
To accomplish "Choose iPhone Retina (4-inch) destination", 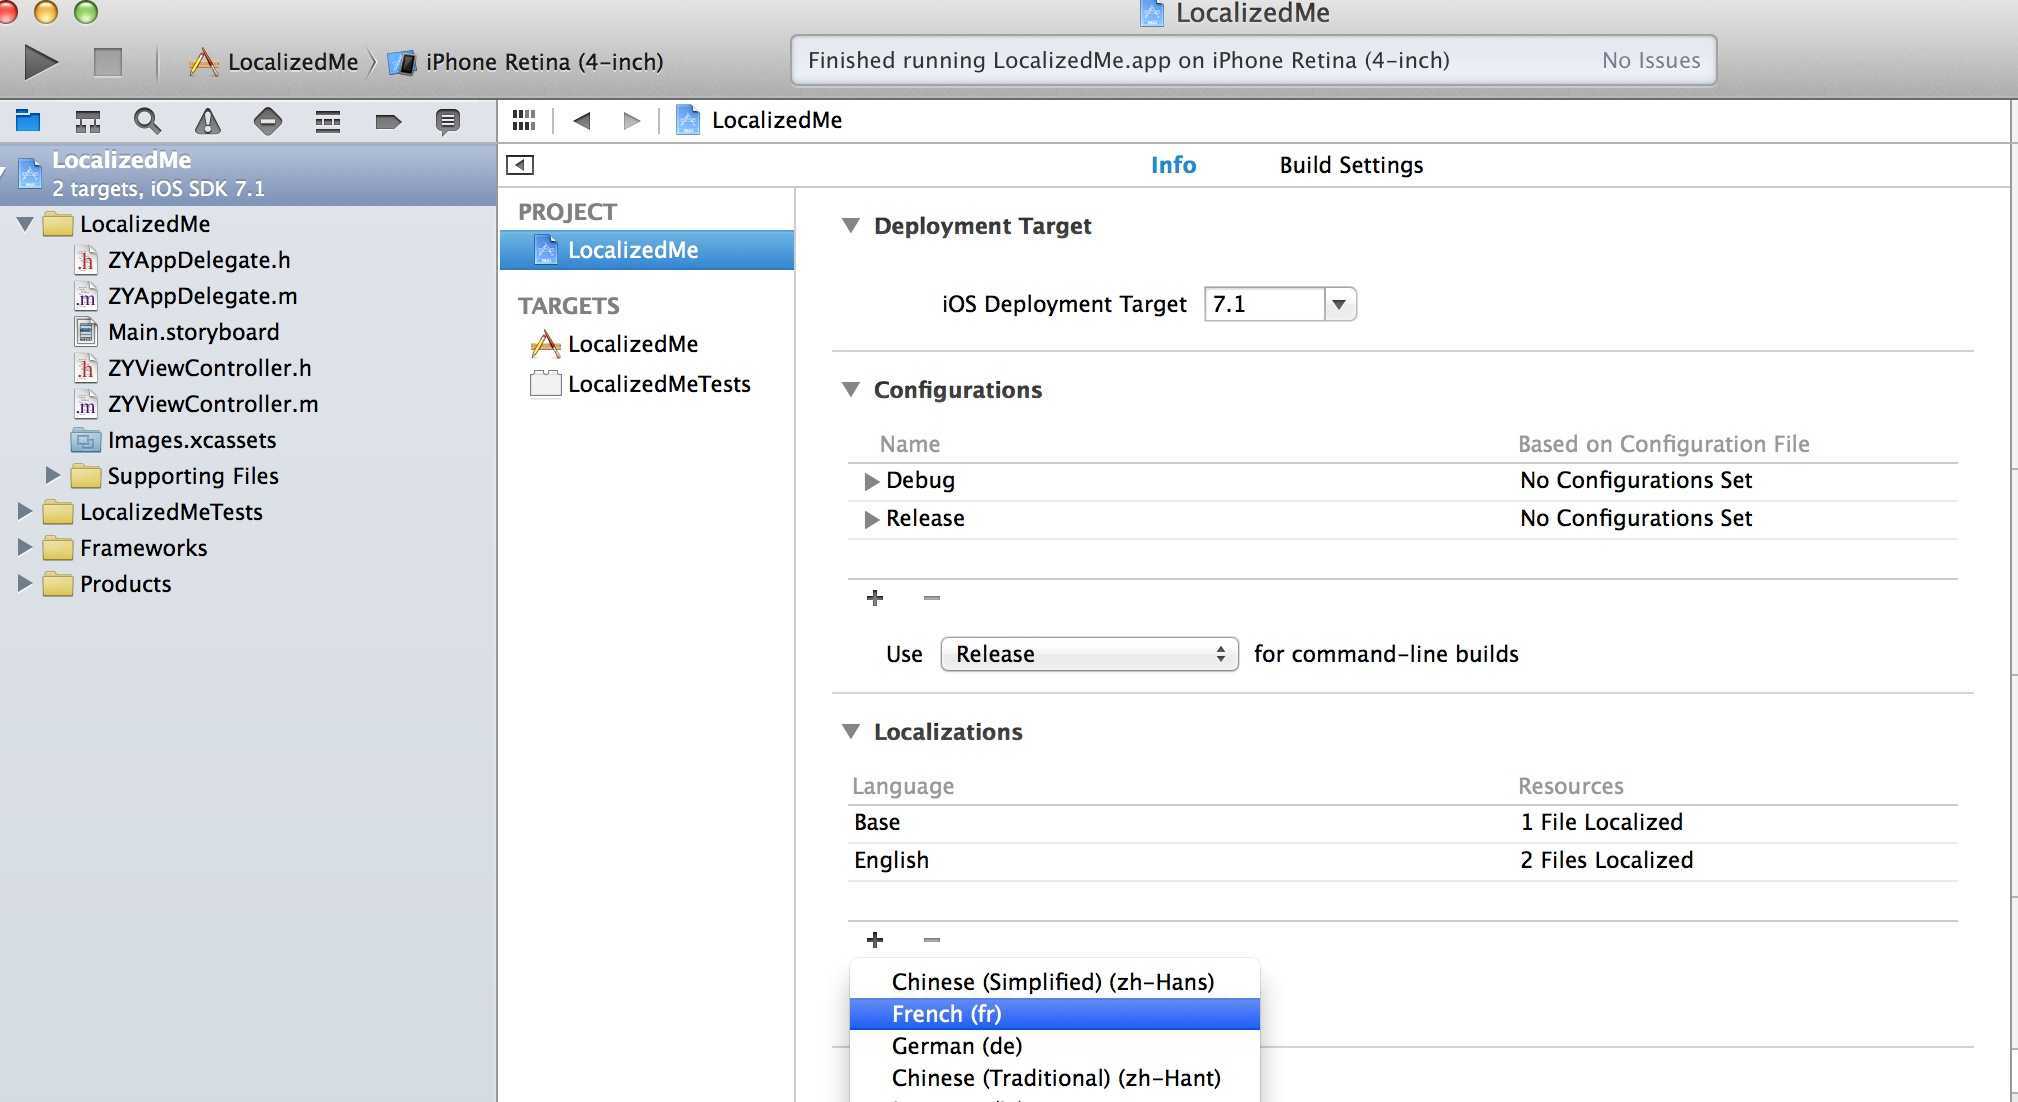I will tap(526, 62).
